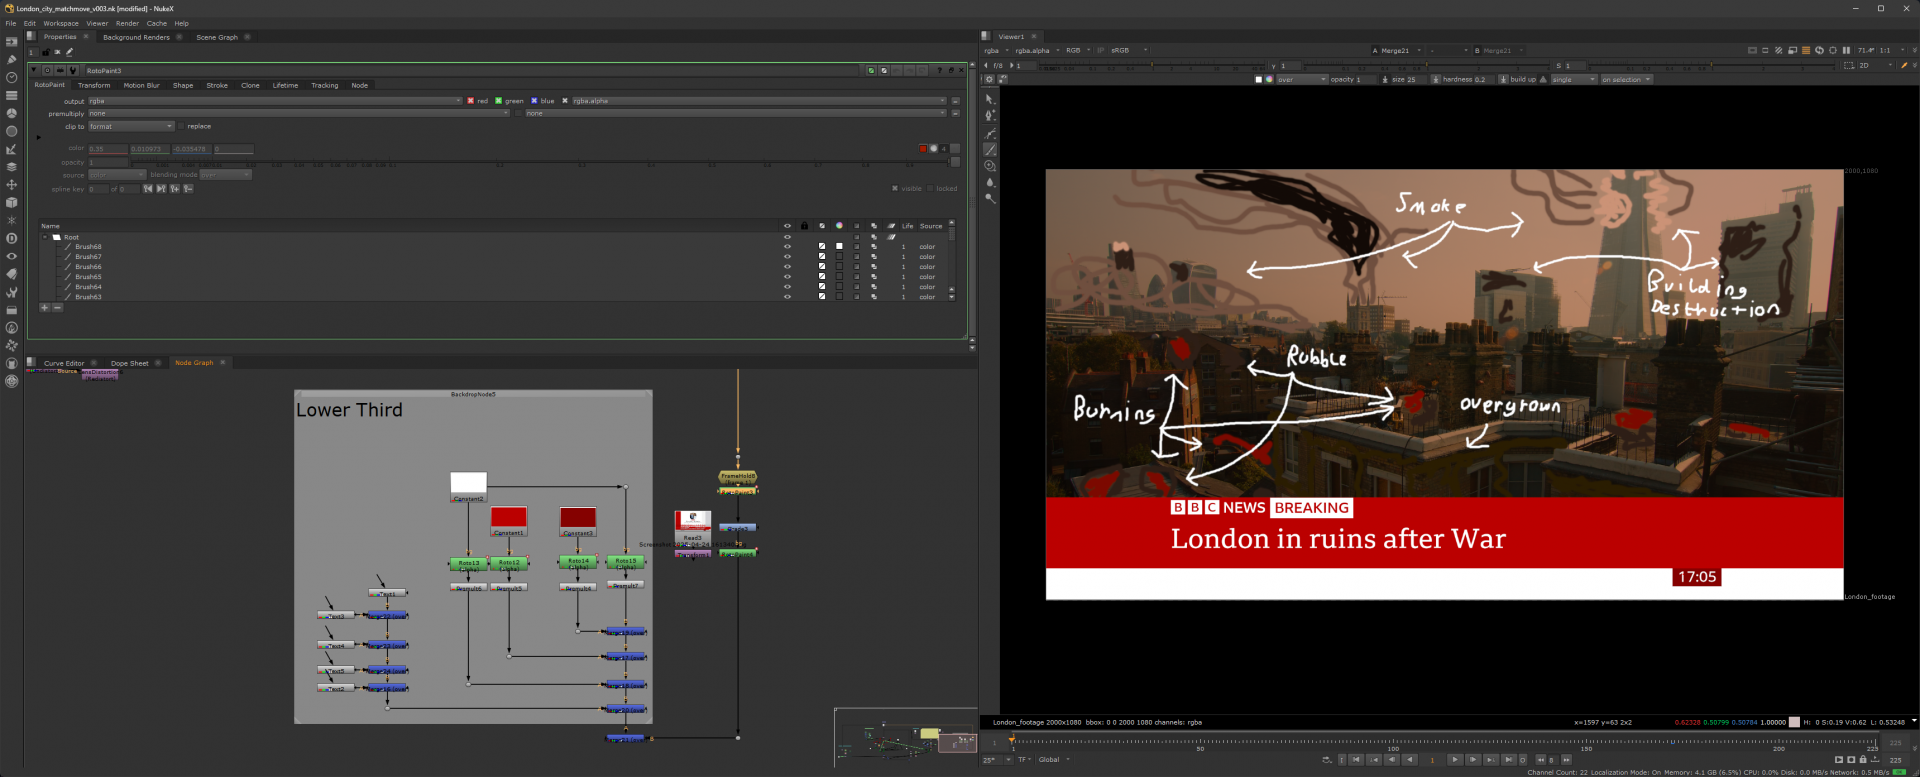
Task: Select the Clone tool in viewer toolbar
Action: 990,166
